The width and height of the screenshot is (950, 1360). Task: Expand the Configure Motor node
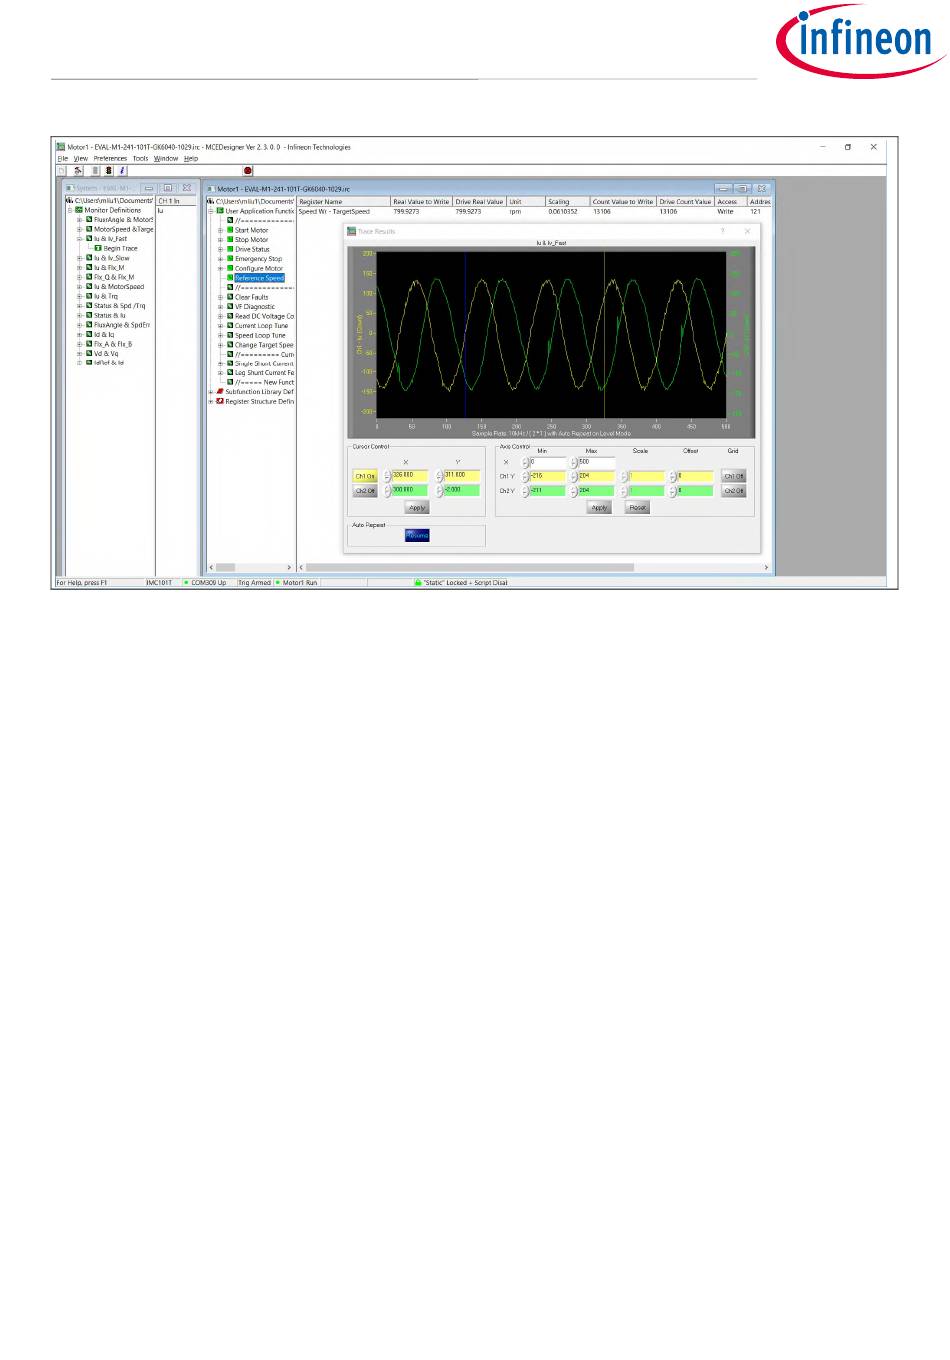click(x=221, y=268)
